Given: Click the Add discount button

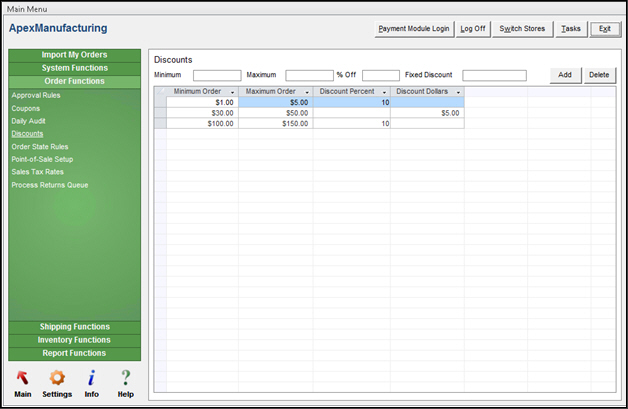Looking at the screenshot, I should 565,75.
